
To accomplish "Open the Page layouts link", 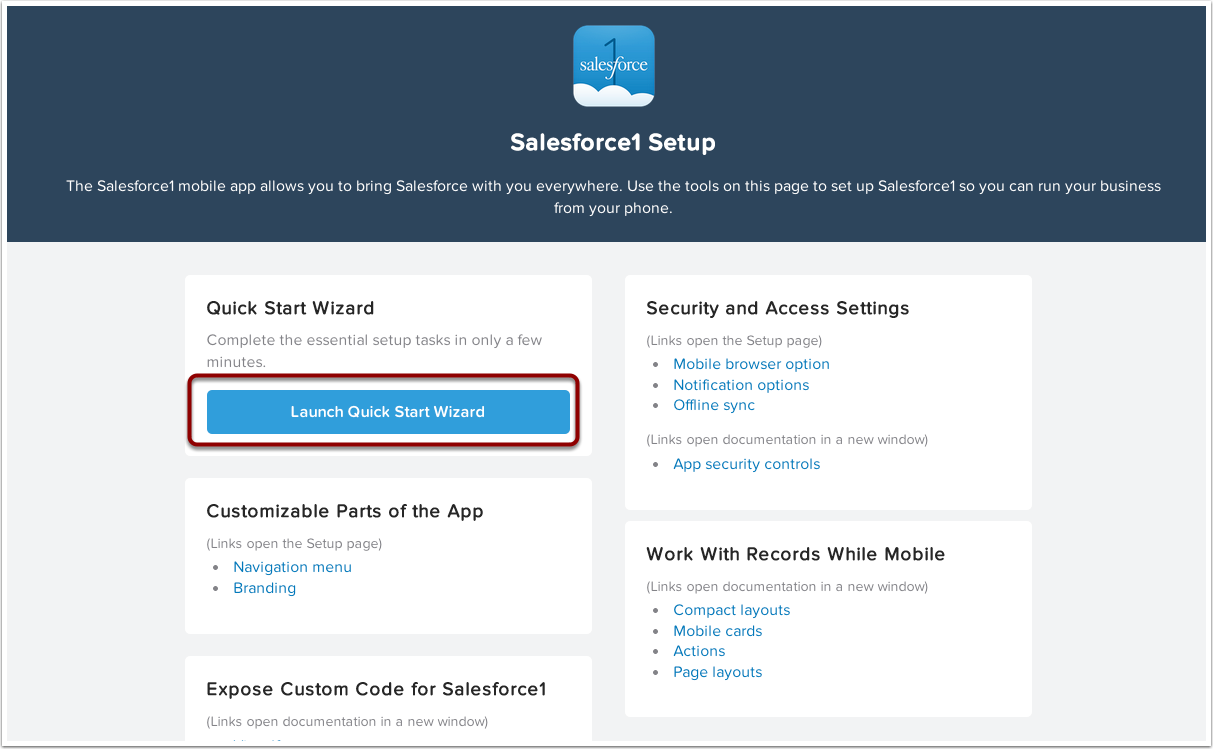I will tap(717, 672).
